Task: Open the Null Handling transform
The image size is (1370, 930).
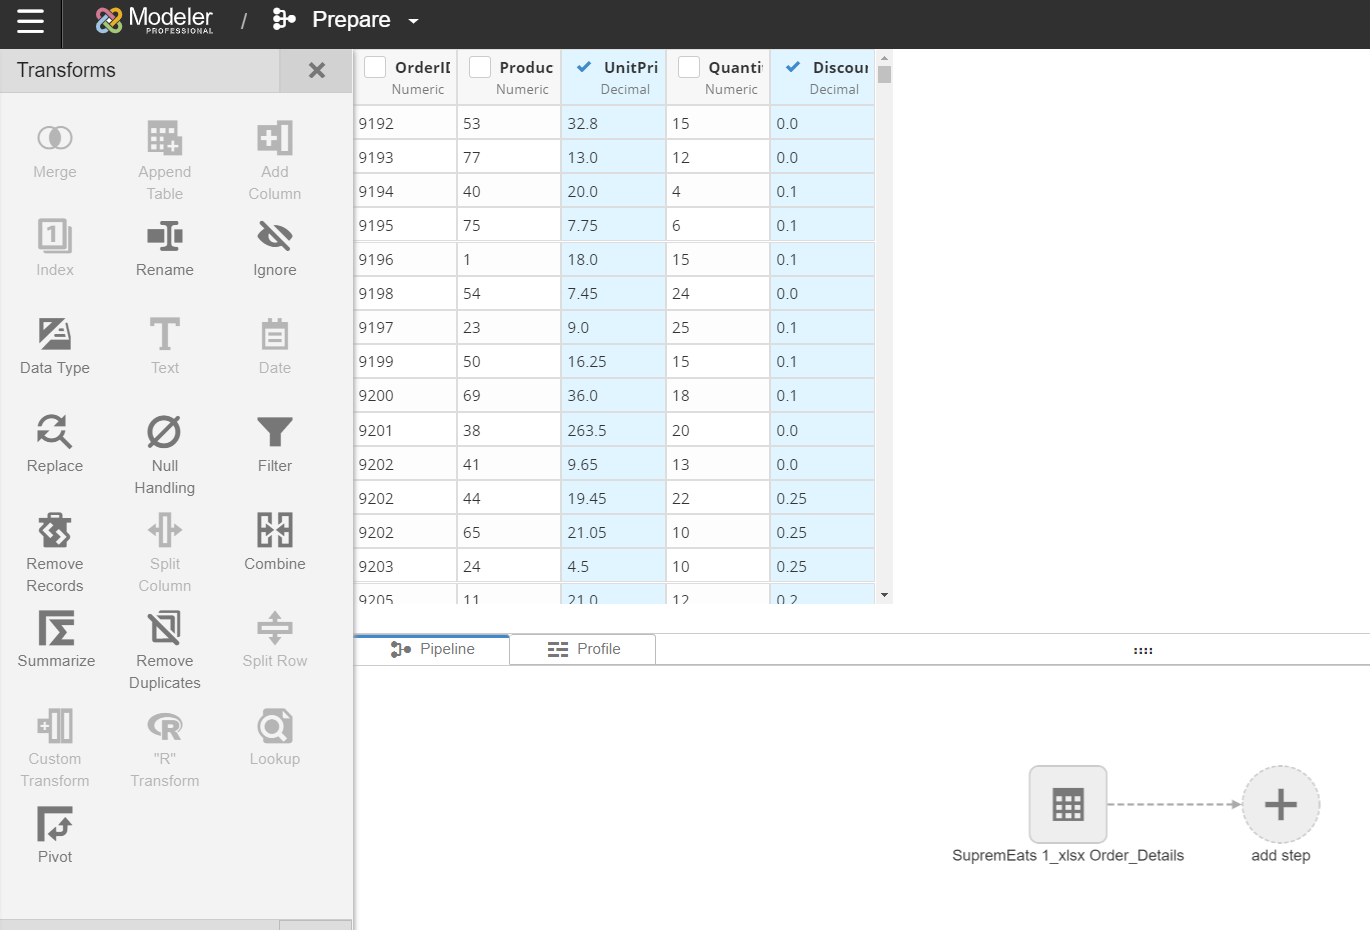Action: [164, 433]
